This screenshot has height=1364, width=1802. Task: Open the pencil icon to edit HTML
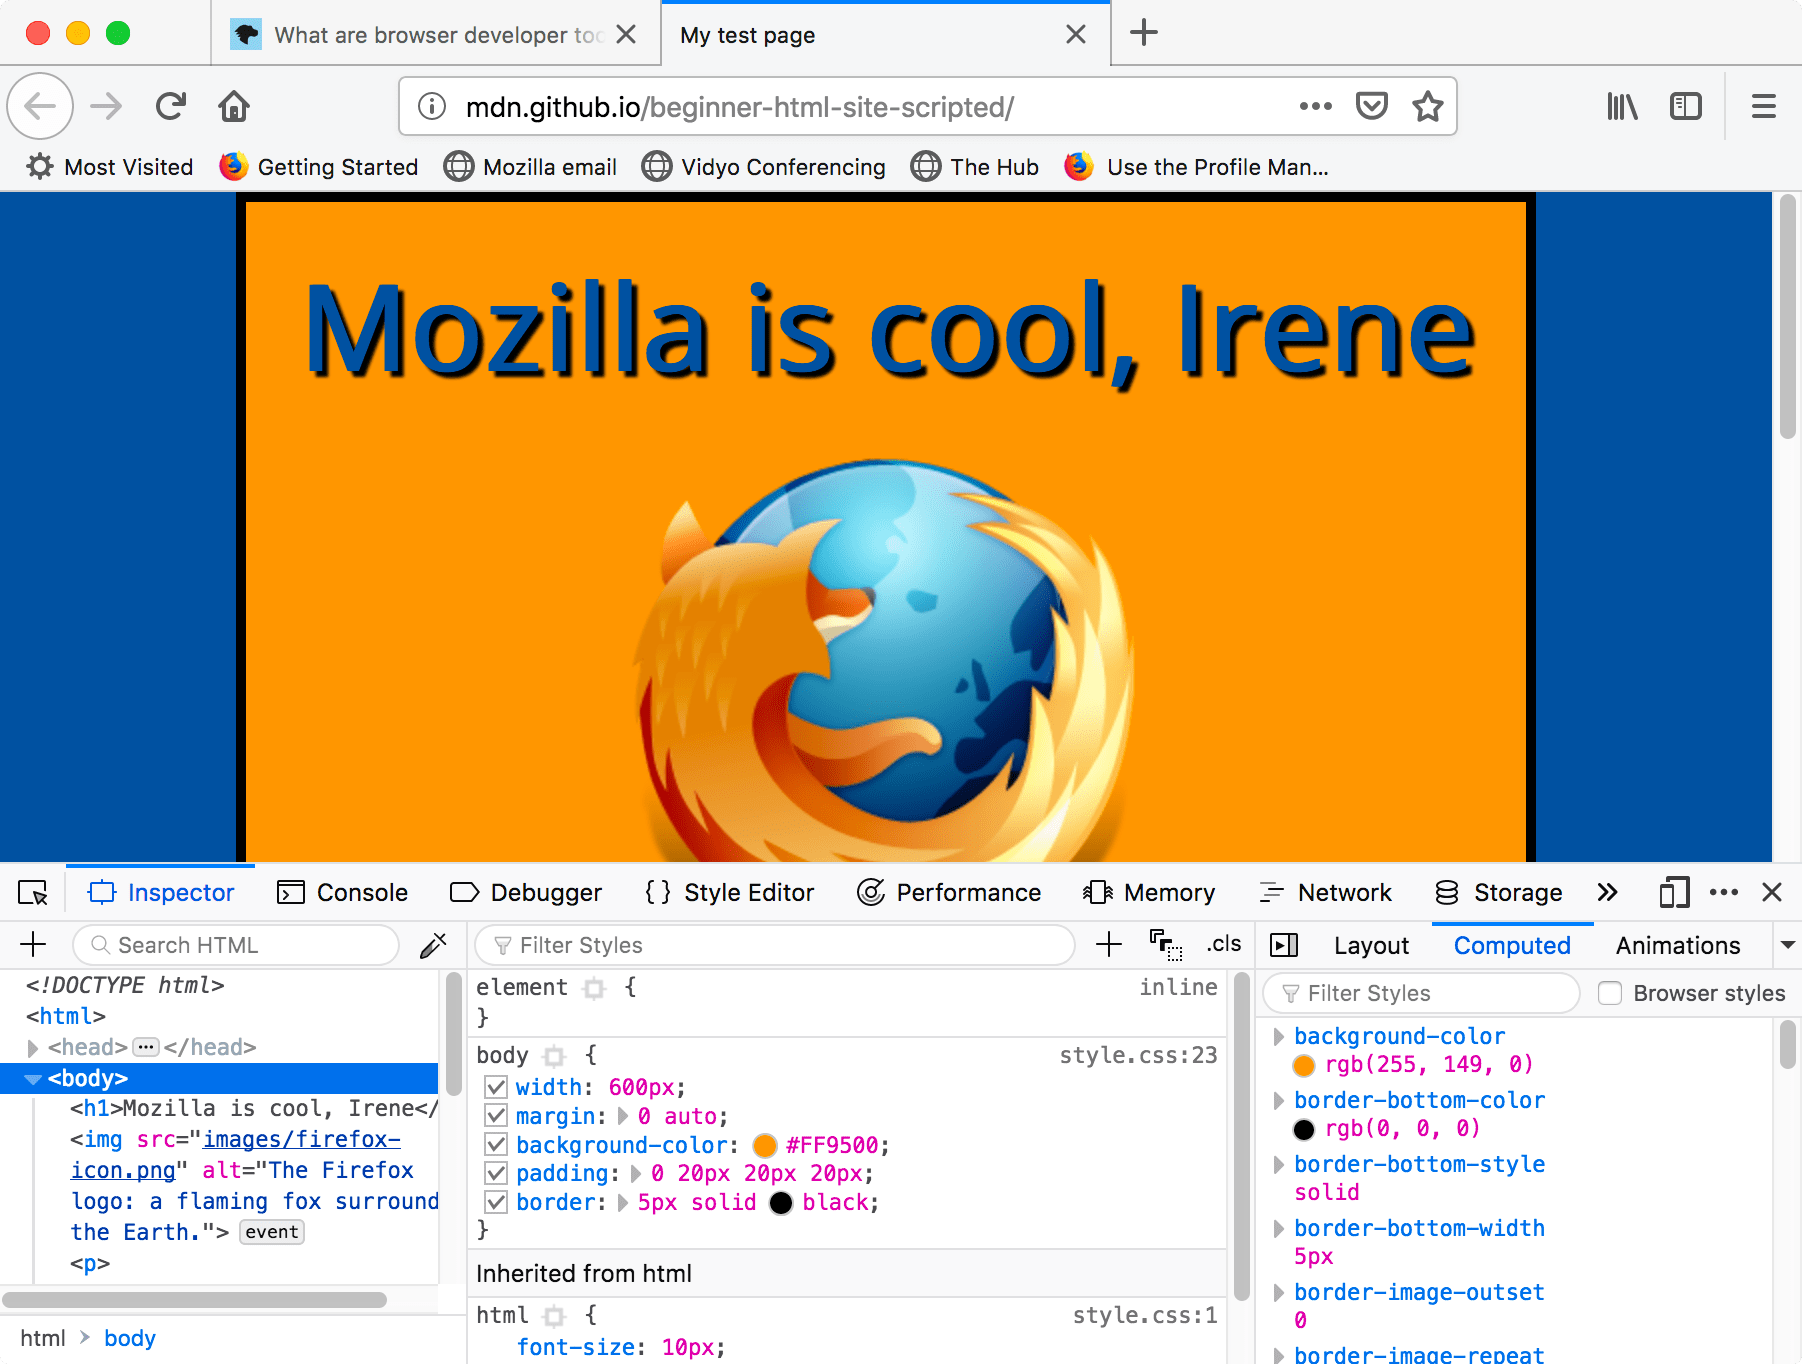[433, 944]
